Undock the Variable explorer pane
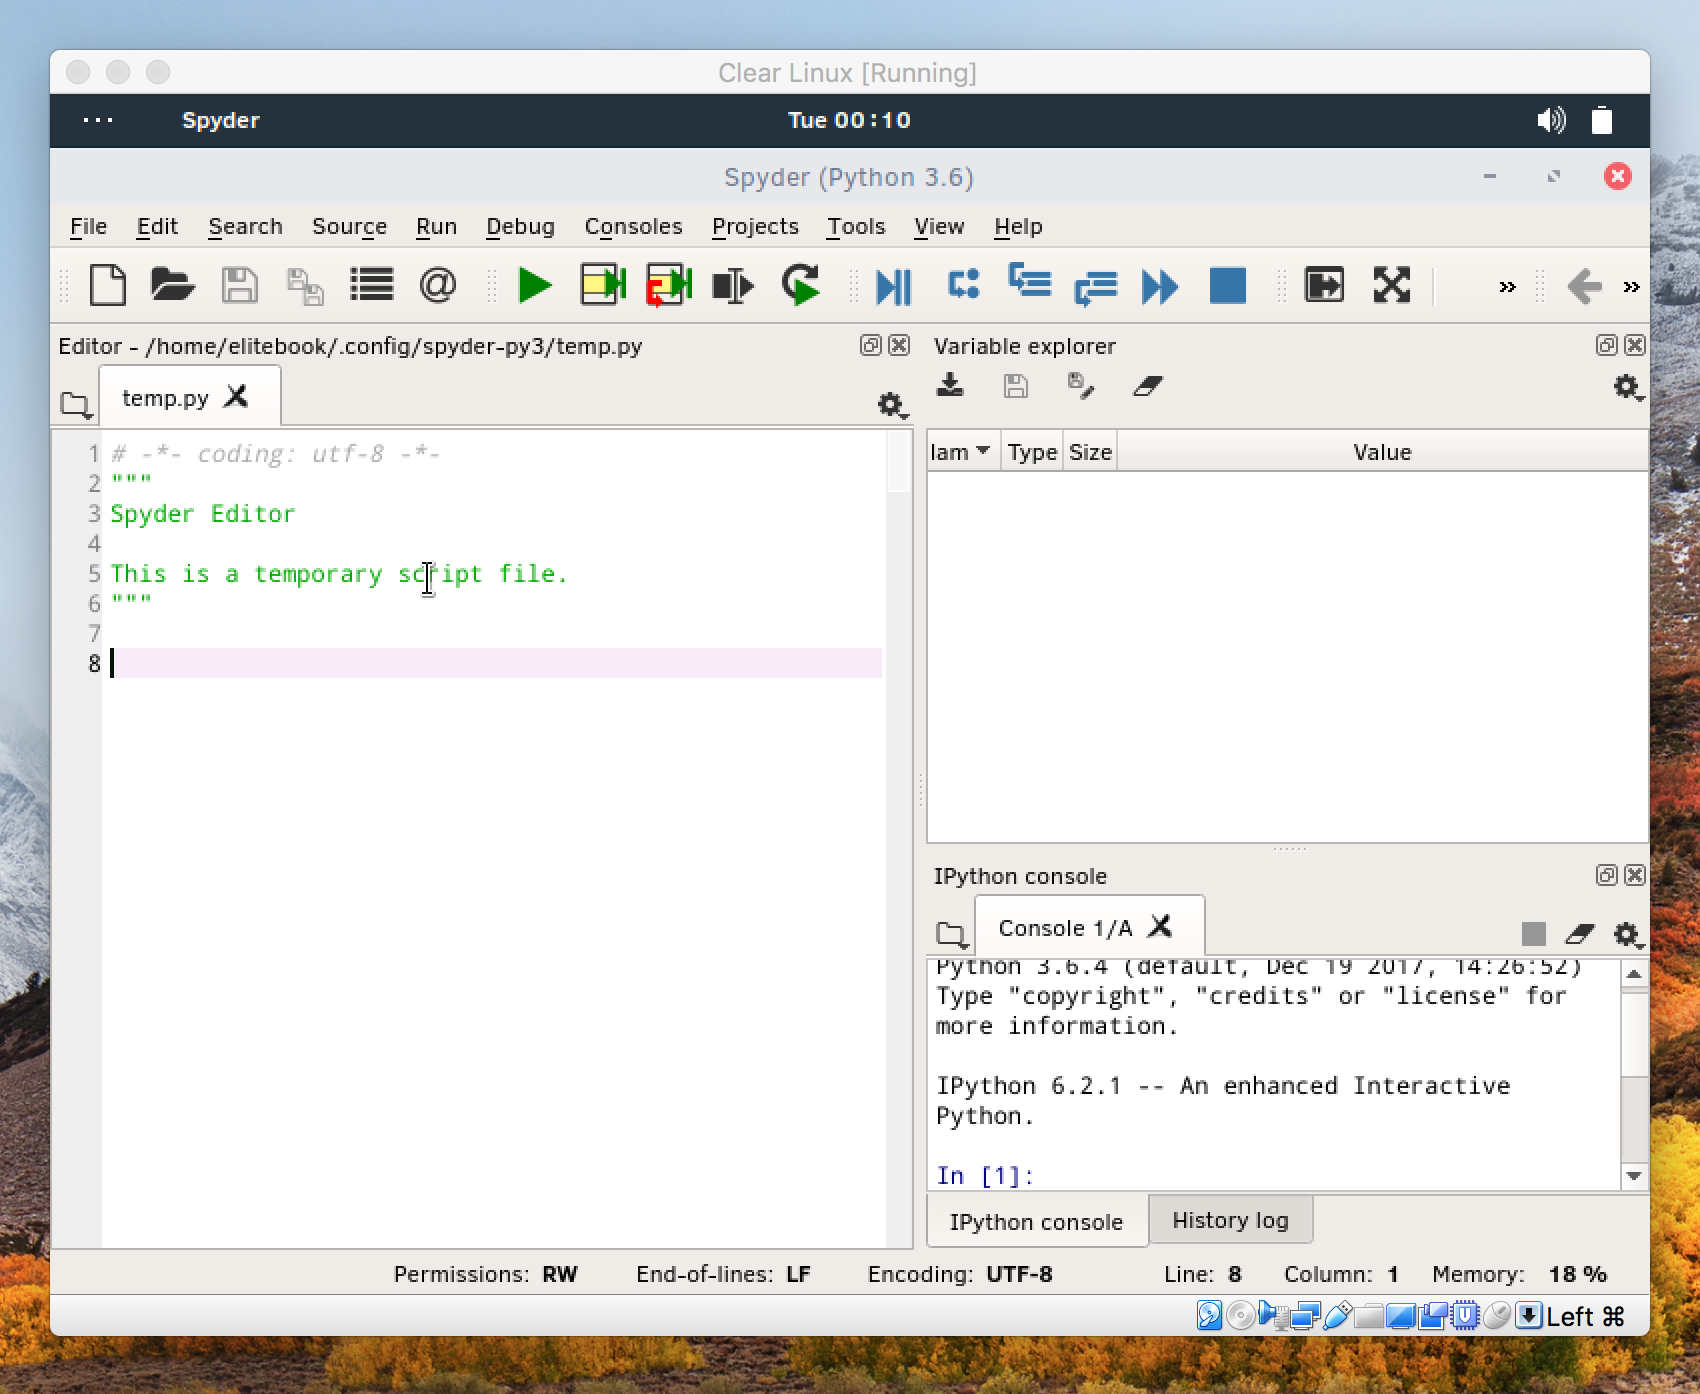The image size is (1700, 1394). (1606, 345)
